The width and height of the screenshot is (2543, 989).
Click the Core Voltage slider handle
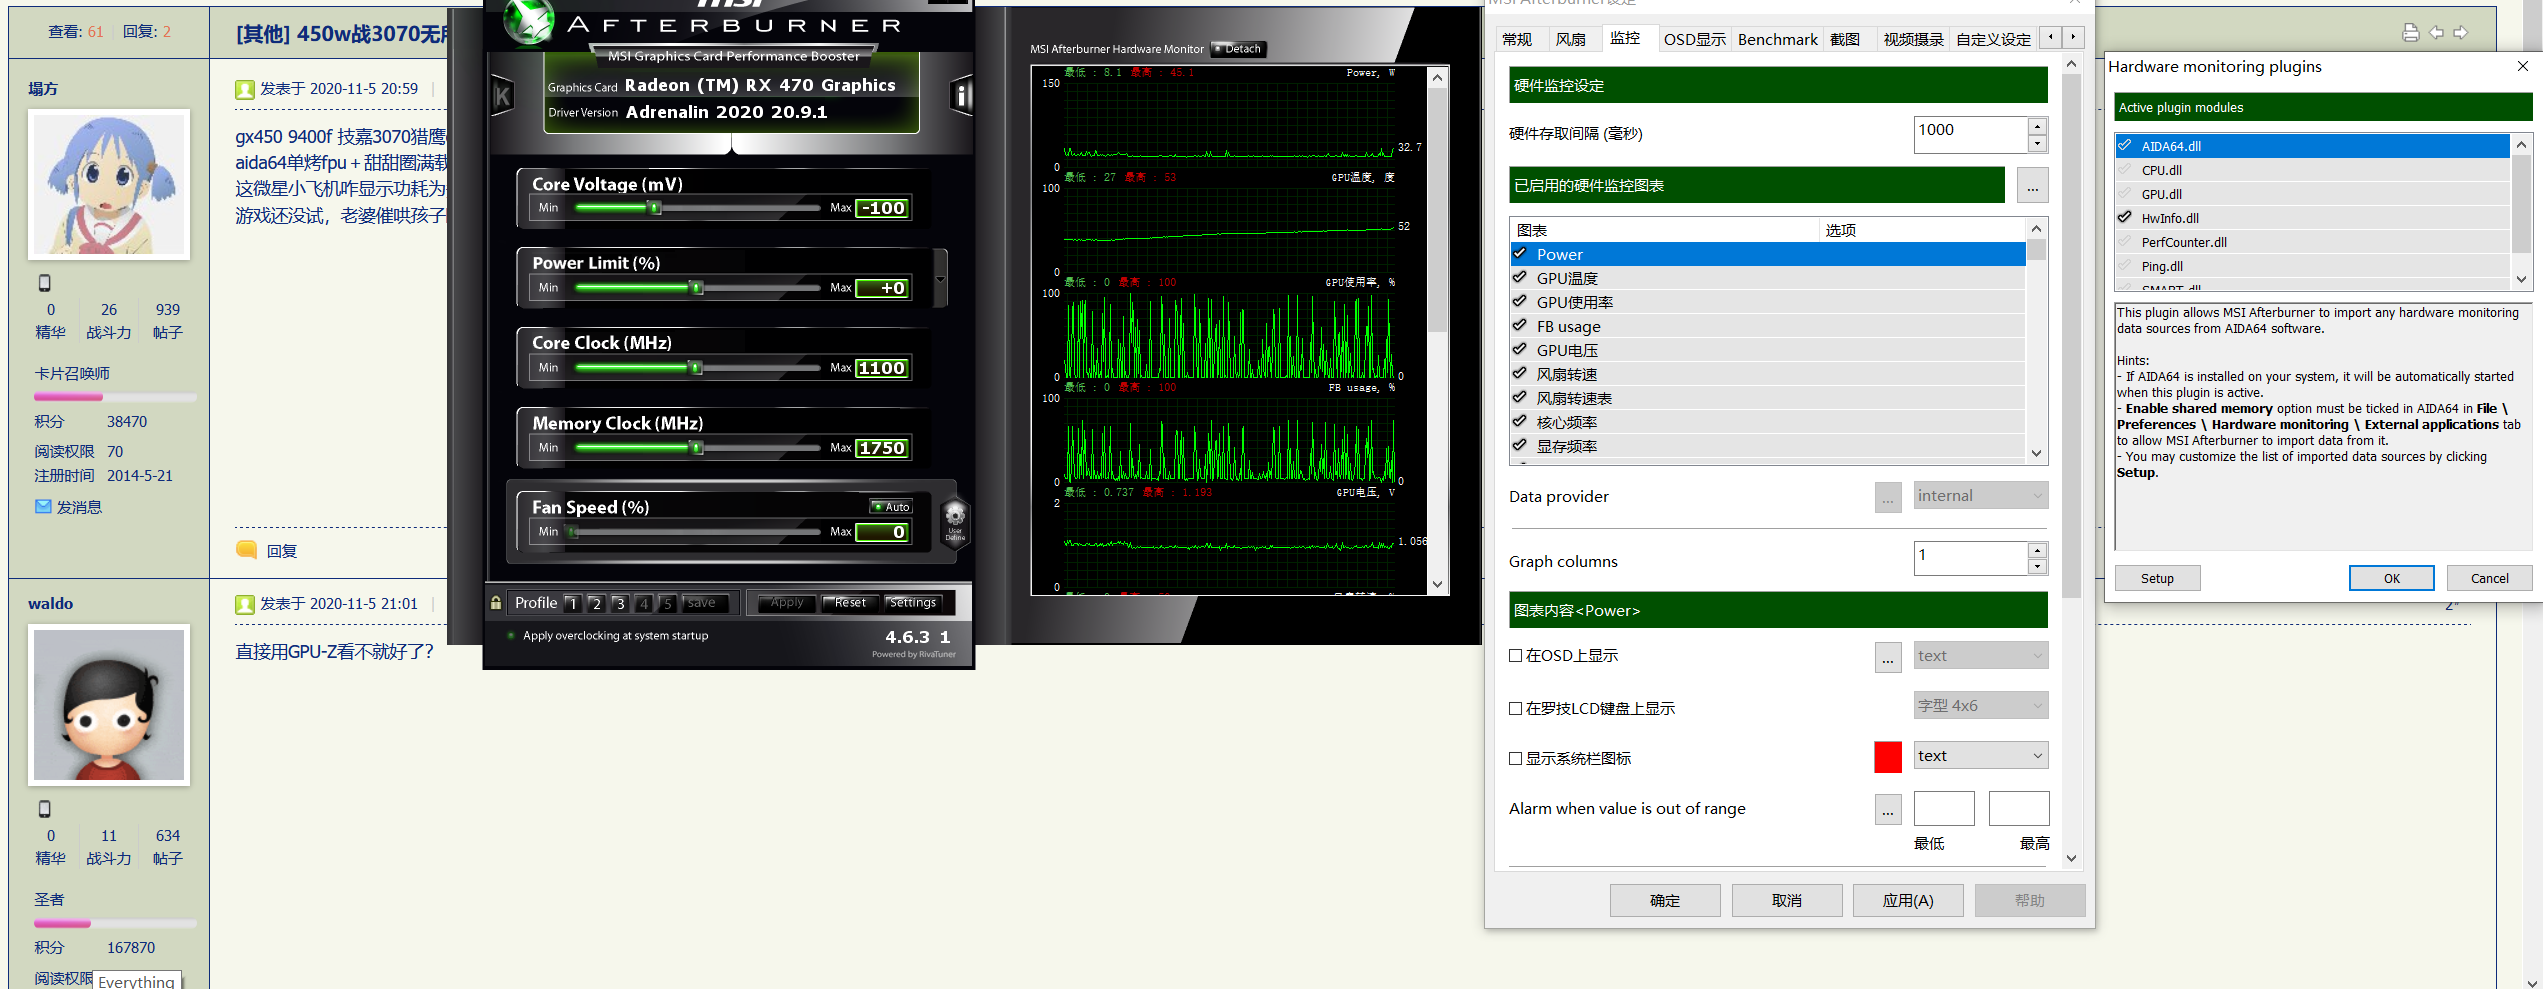(x=655, y=208)
